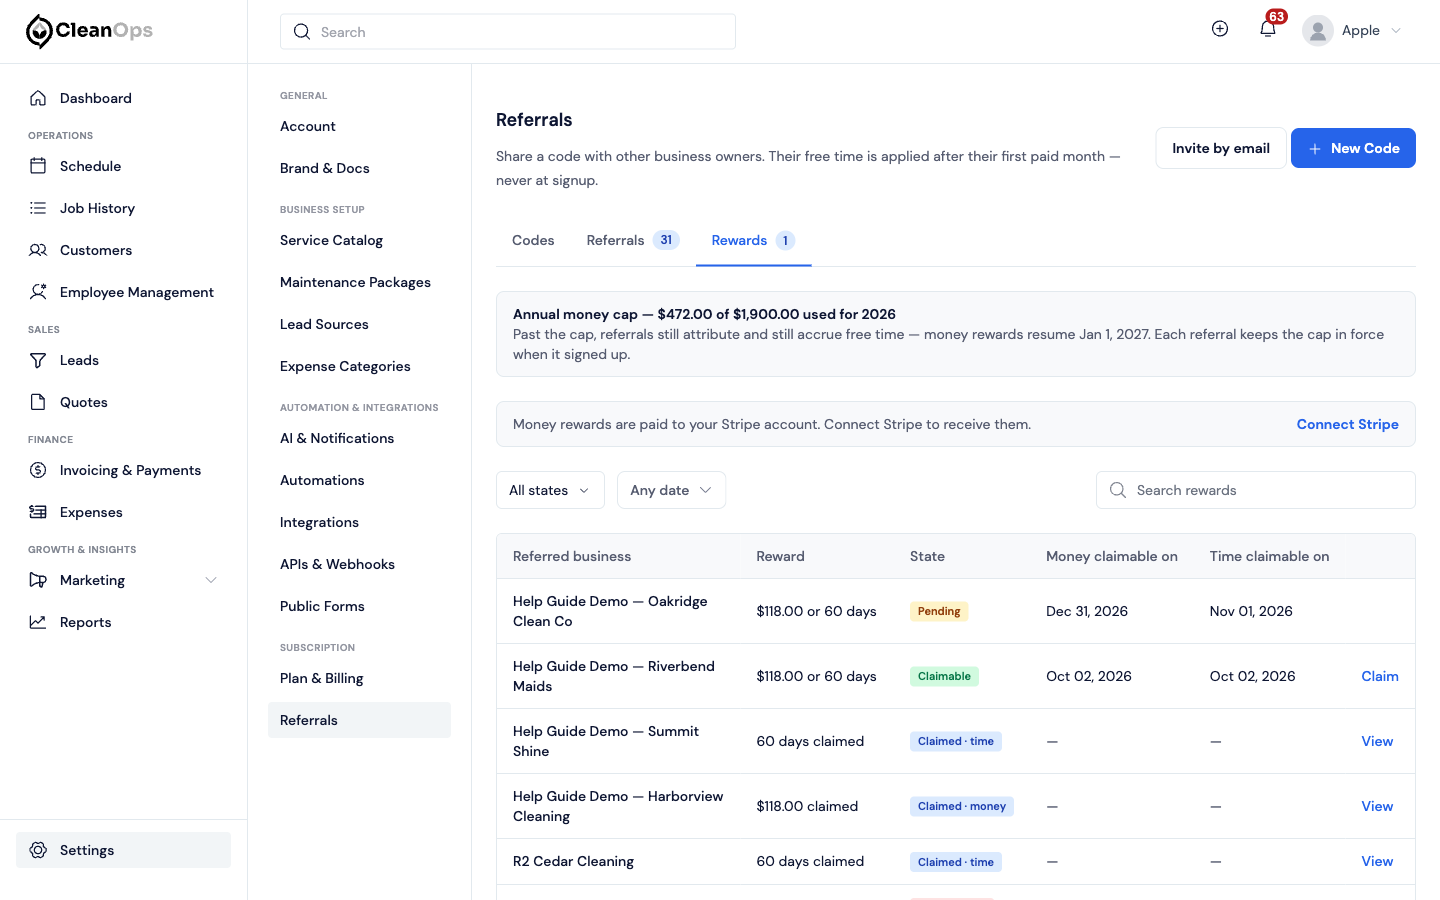Open the Integrations settings page
Viewport: 1440px width, 900px height.
319,522
